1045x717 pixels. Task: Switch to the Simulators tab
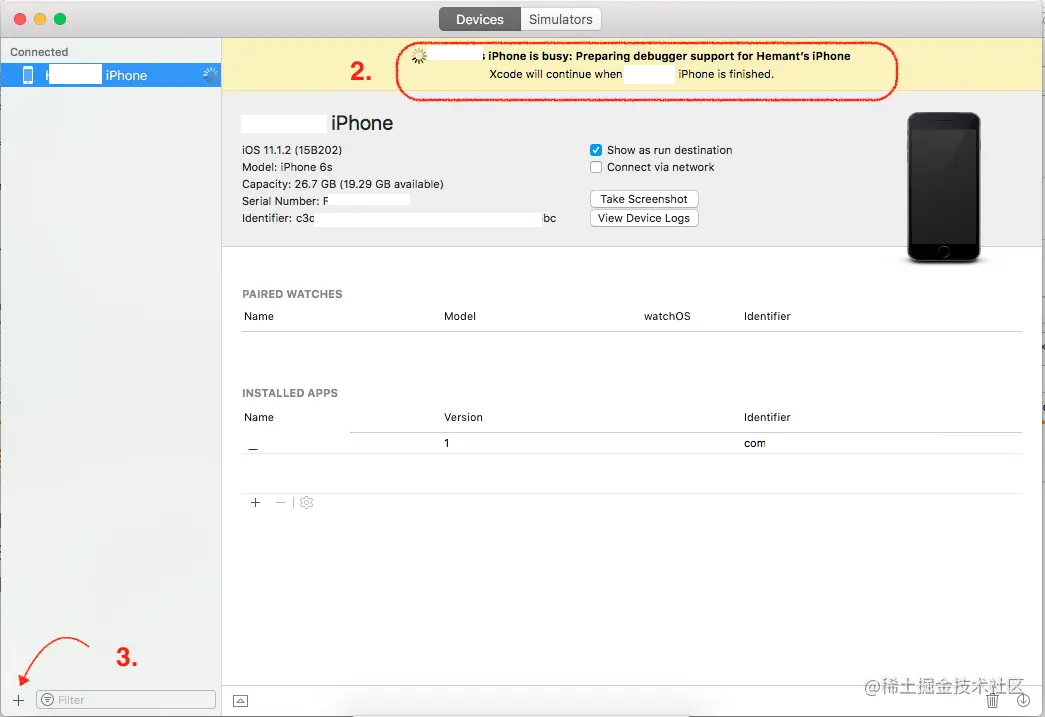pyautogui.click(x=560, y=19)
